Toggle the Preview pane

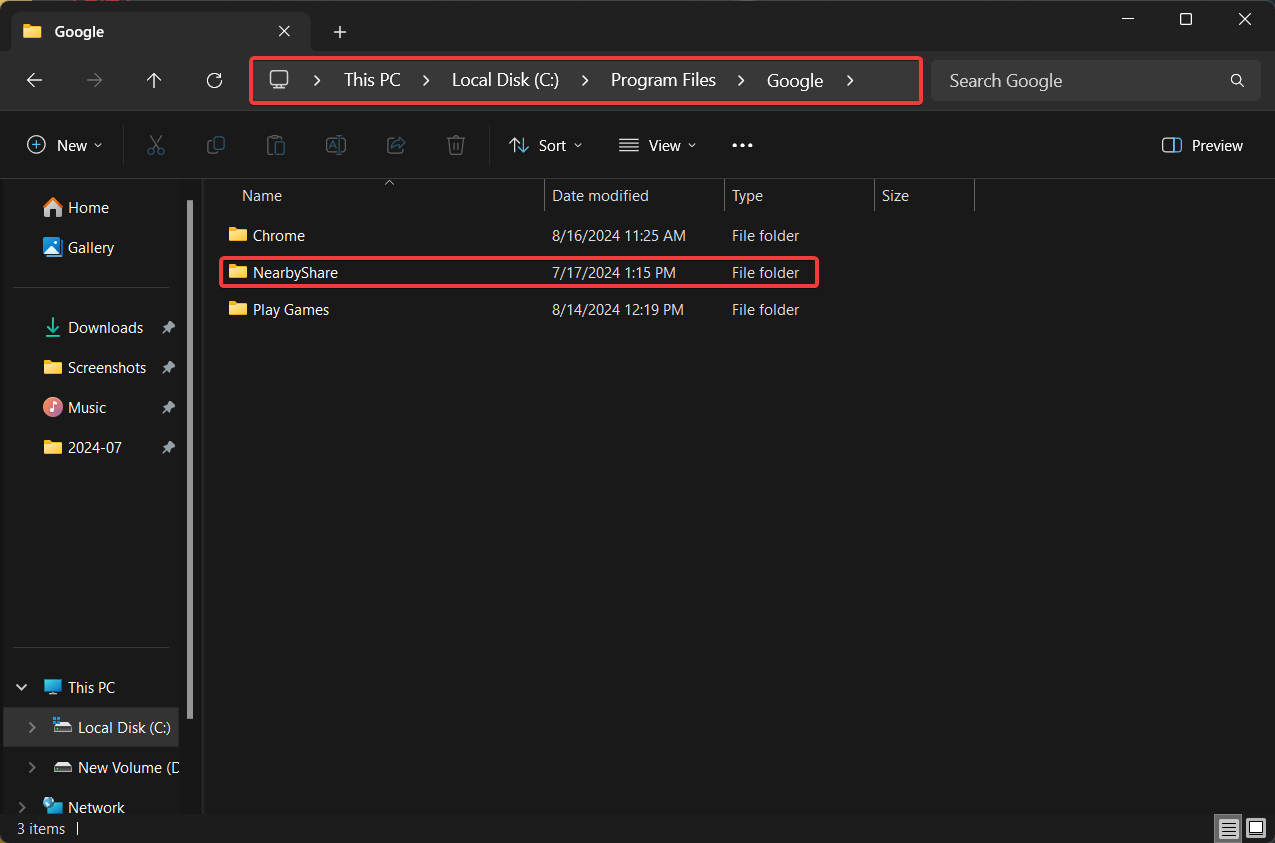(1203, 145)
